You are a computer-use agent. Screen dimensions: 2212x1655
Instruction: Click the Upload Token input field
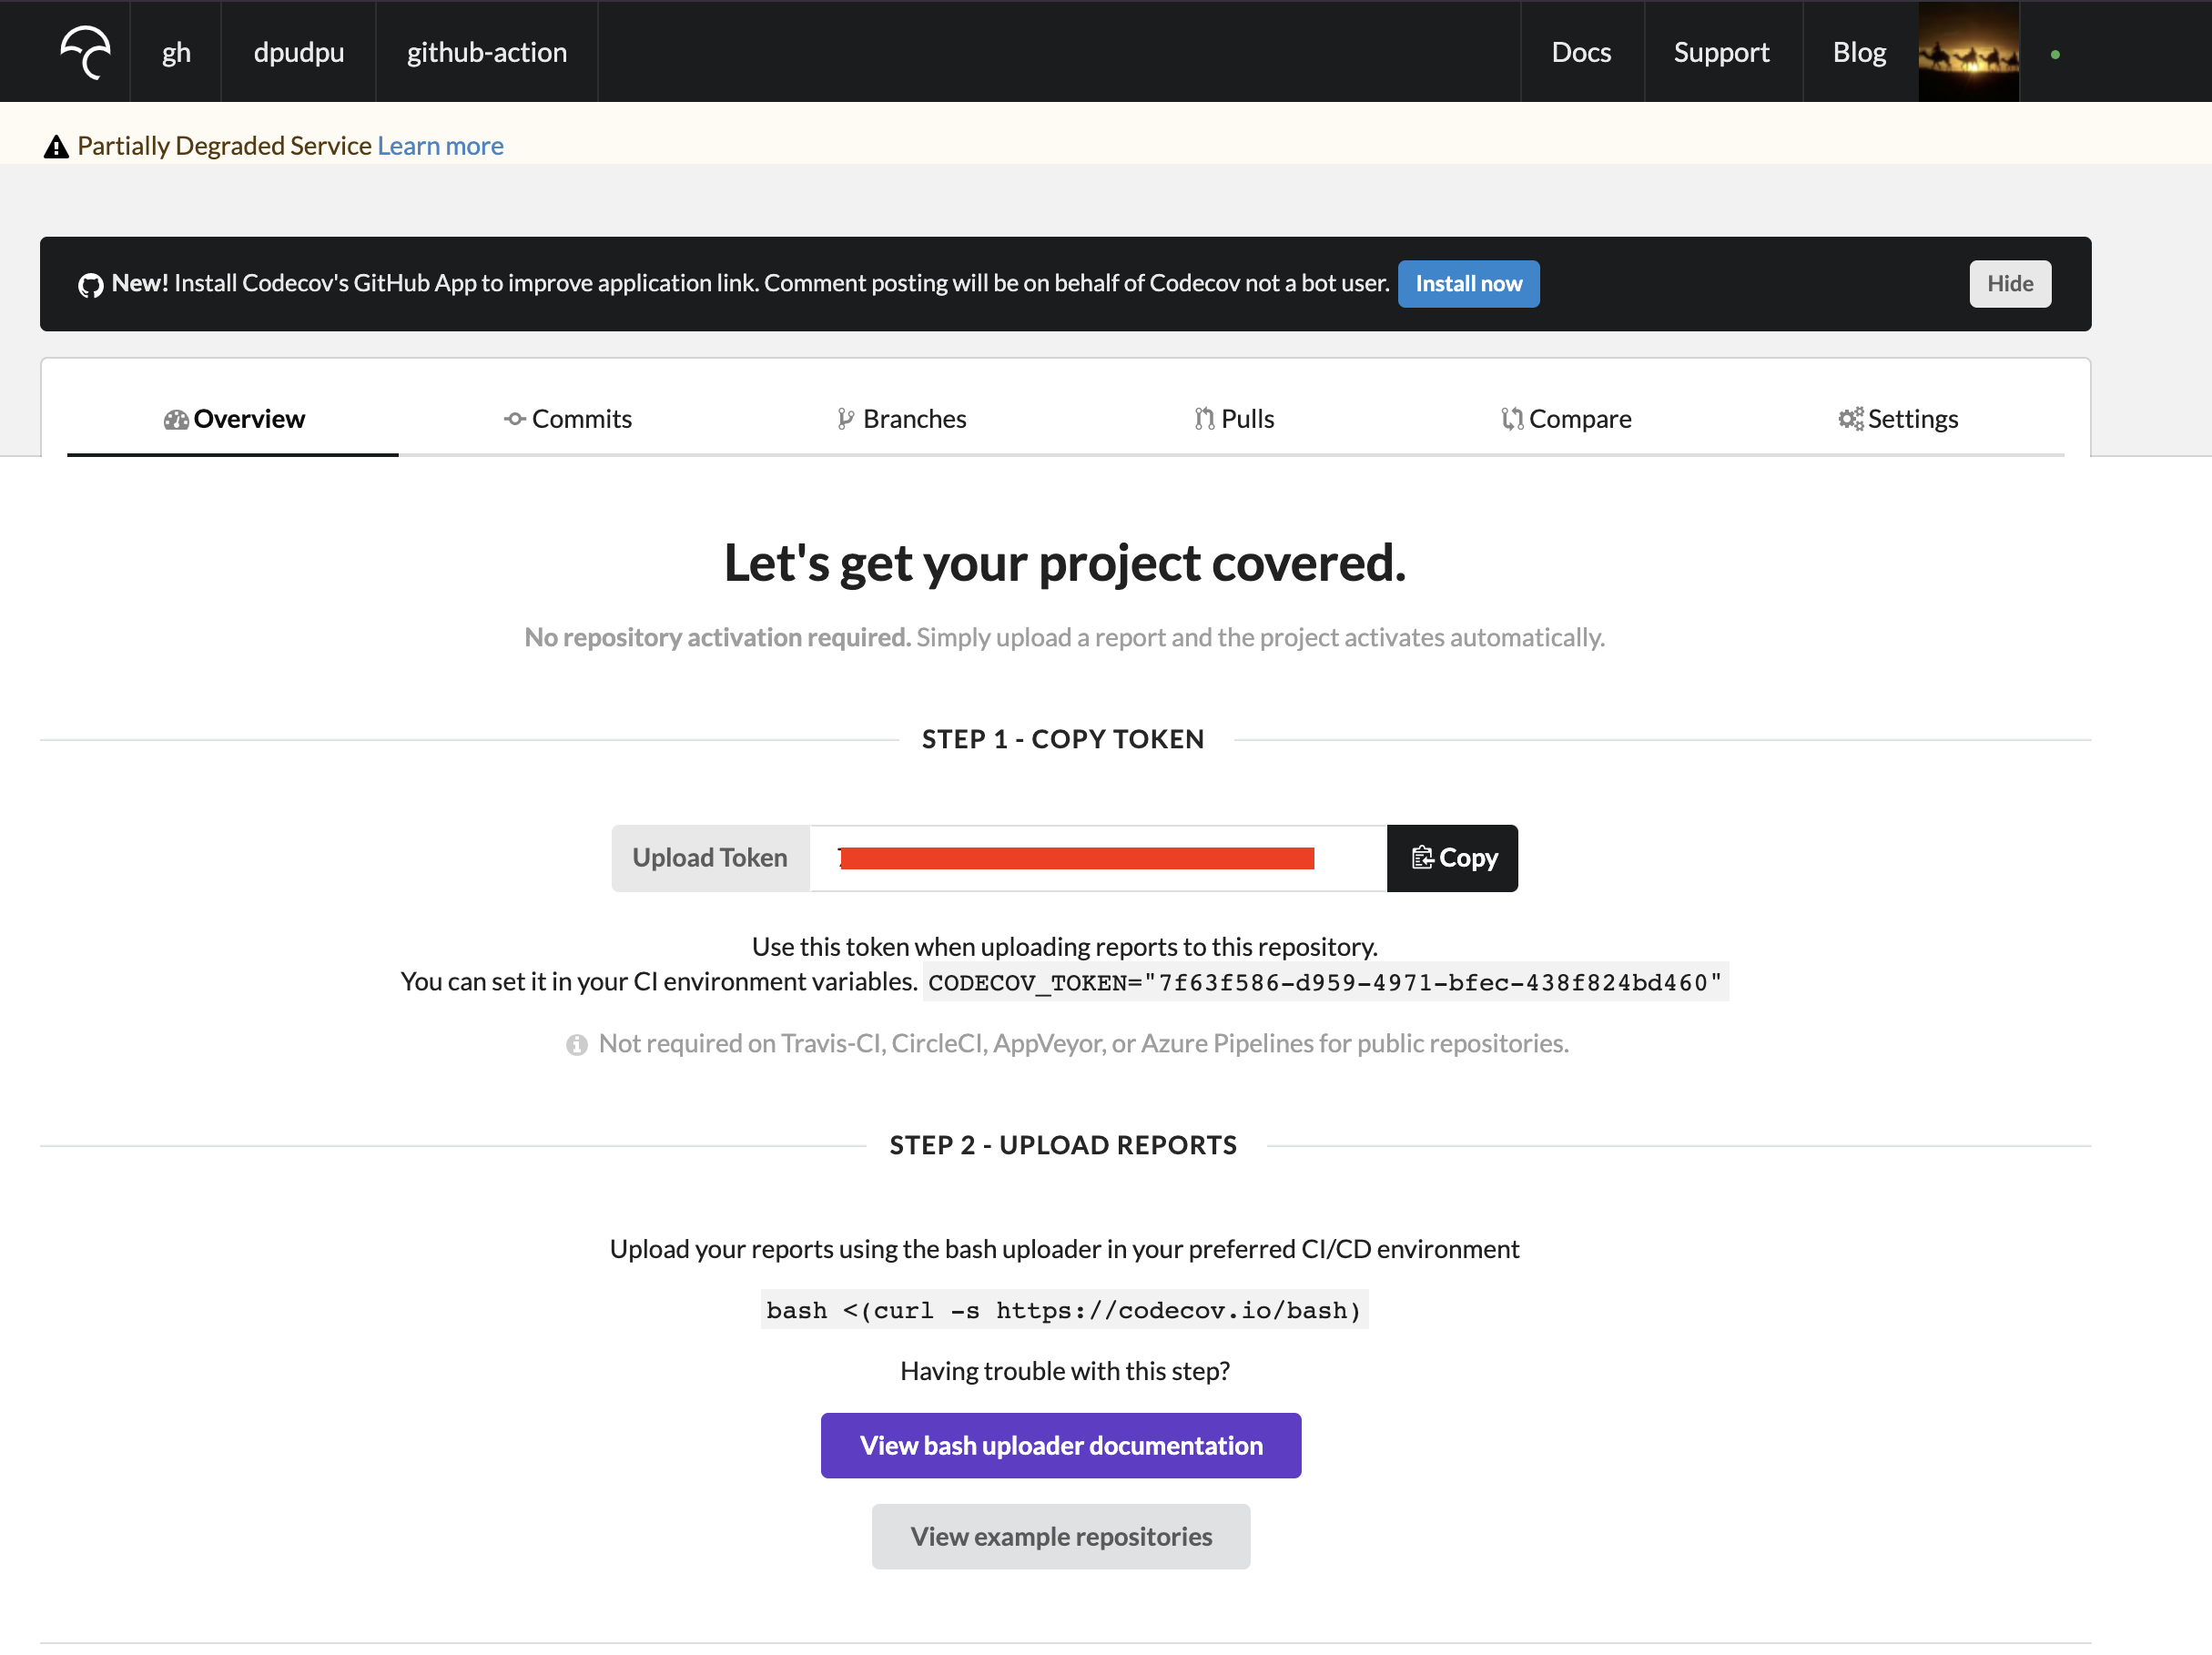coord(1096,858)
